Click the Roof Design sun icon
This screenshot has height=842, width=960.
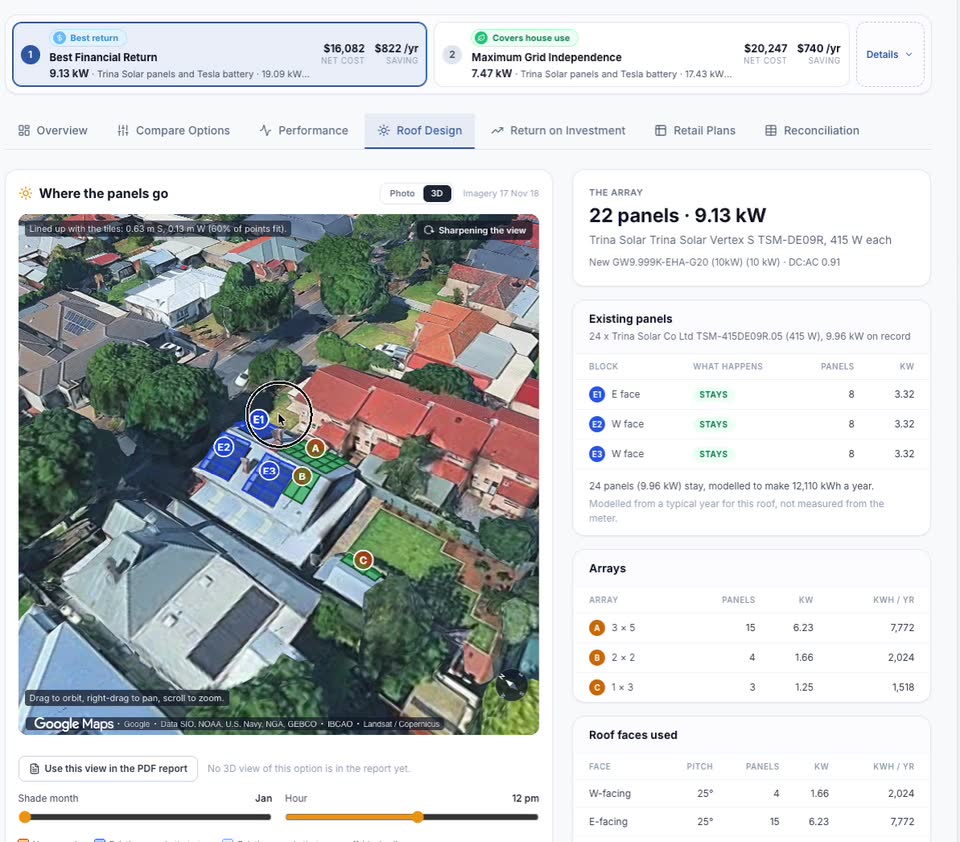pos(383,130)
